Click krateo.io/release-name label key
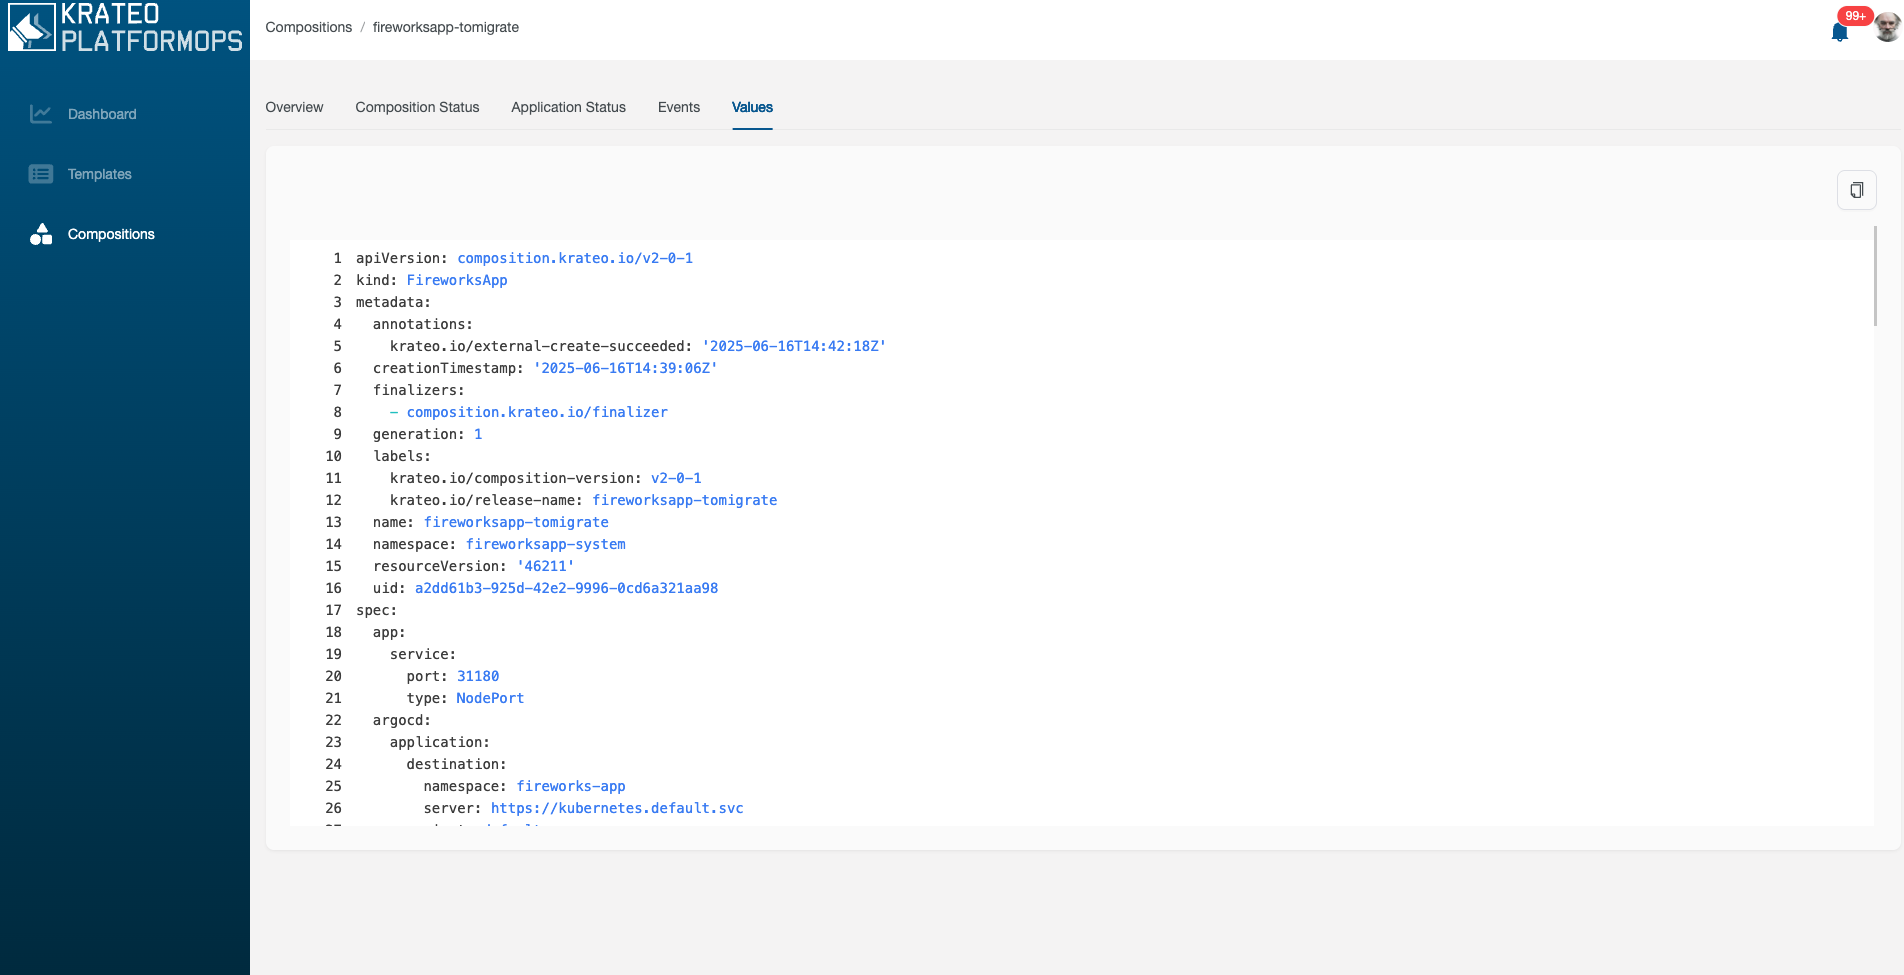Screen dimensions: 1904x975 click(x=486, y=500)
